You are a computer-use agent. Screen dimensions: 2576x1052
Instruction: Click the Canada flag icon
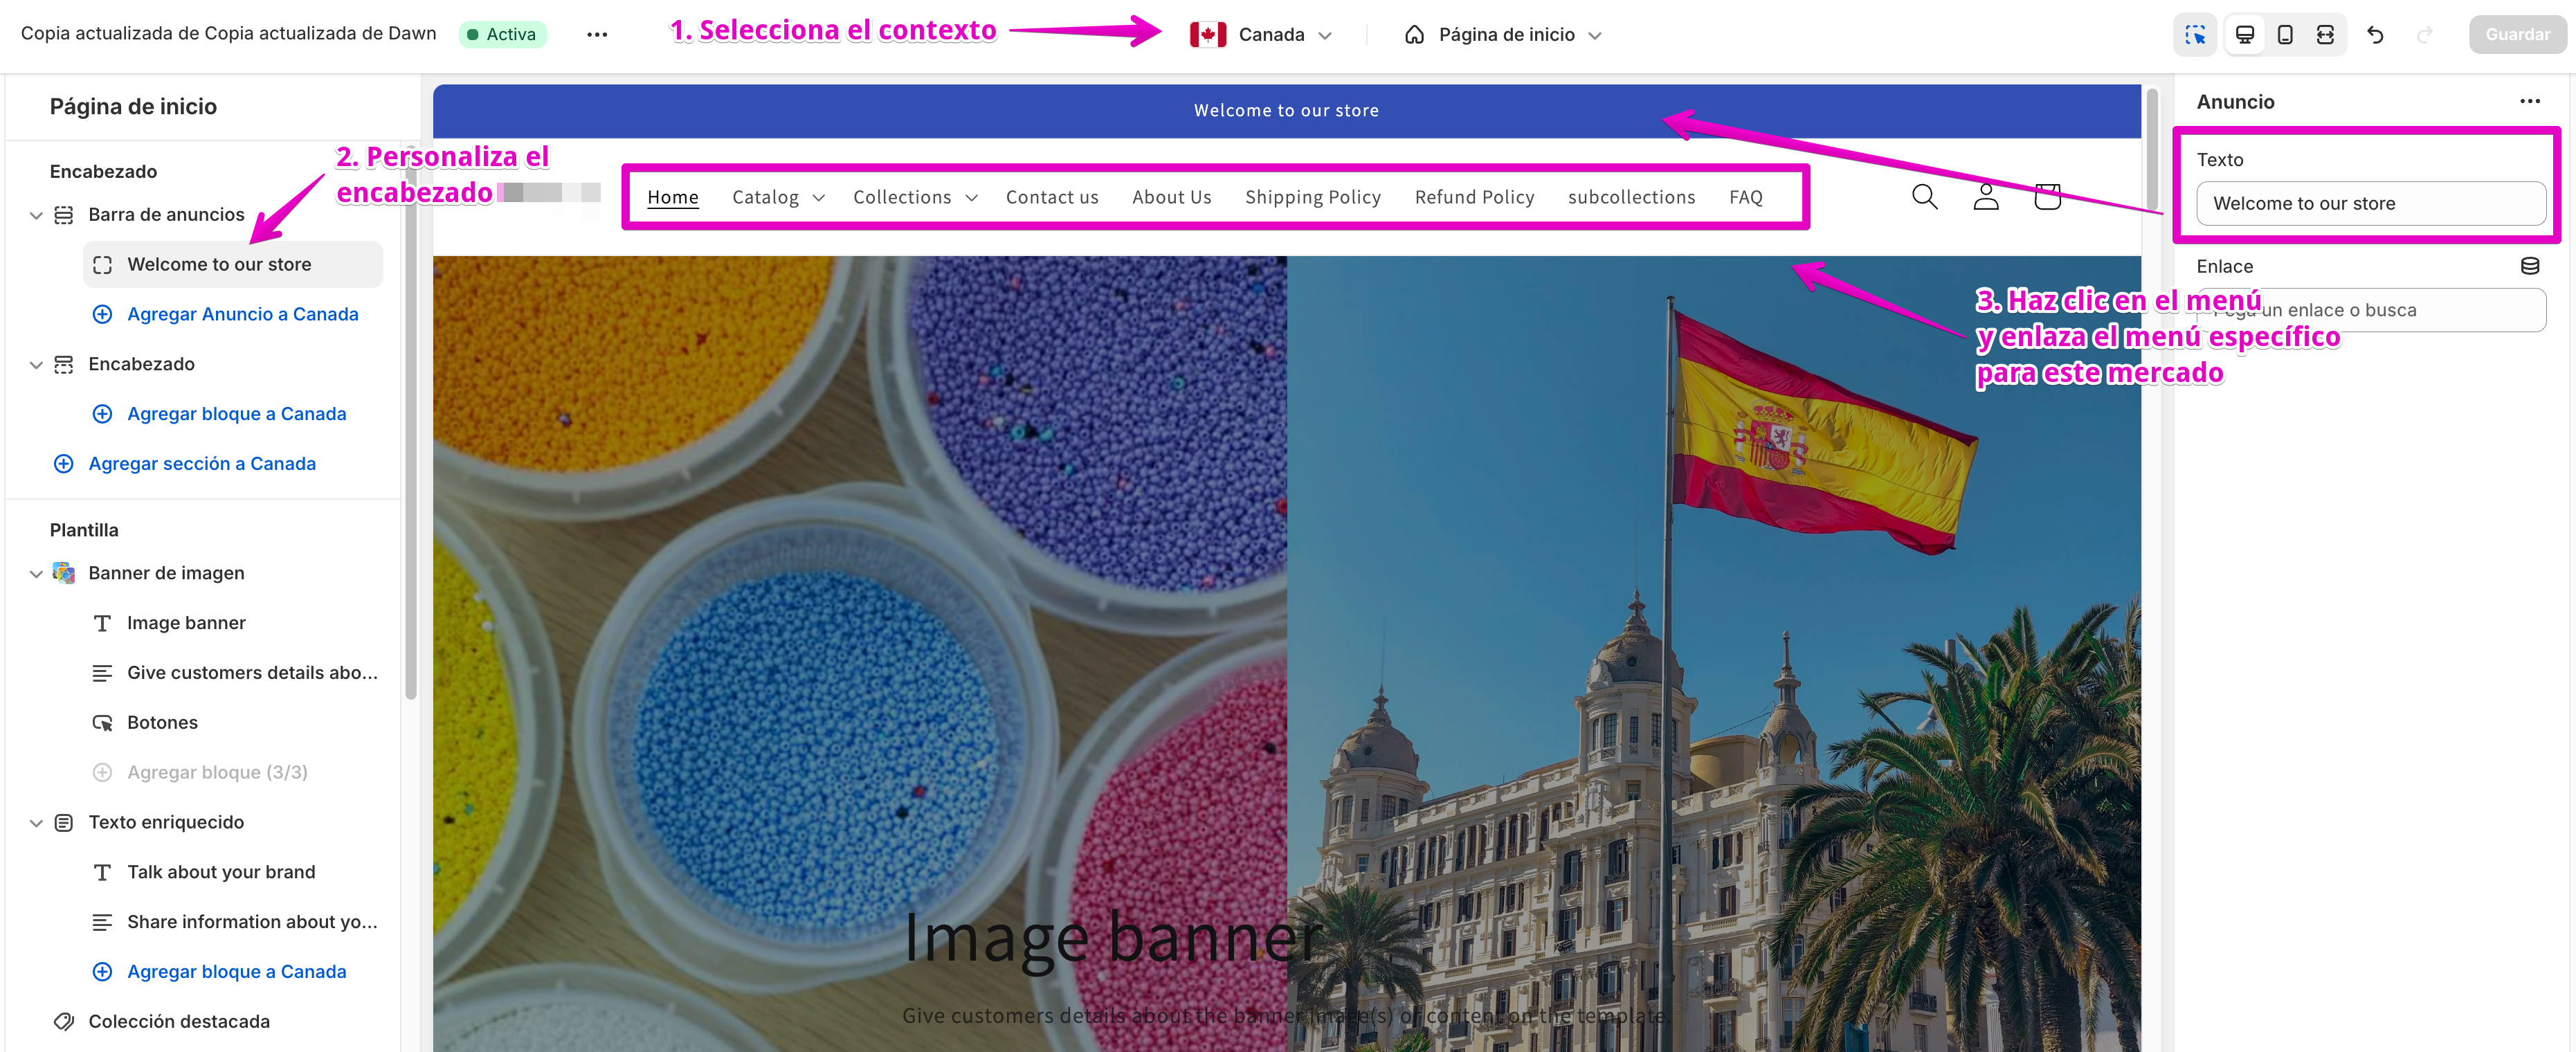1208,34
